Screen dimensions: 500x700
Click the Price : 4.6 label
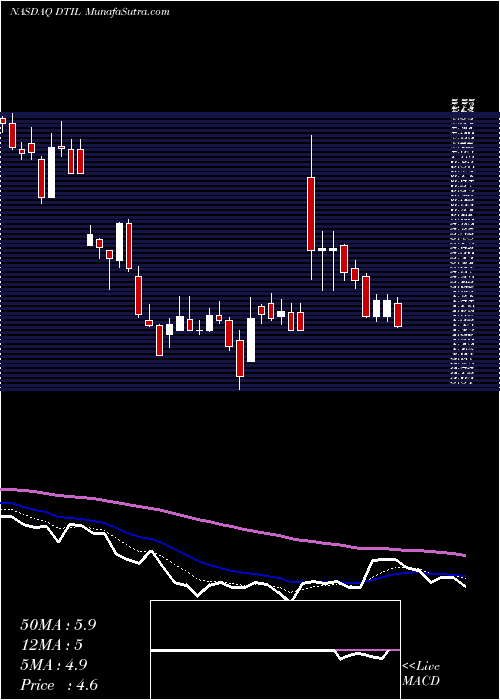[59, 685]
